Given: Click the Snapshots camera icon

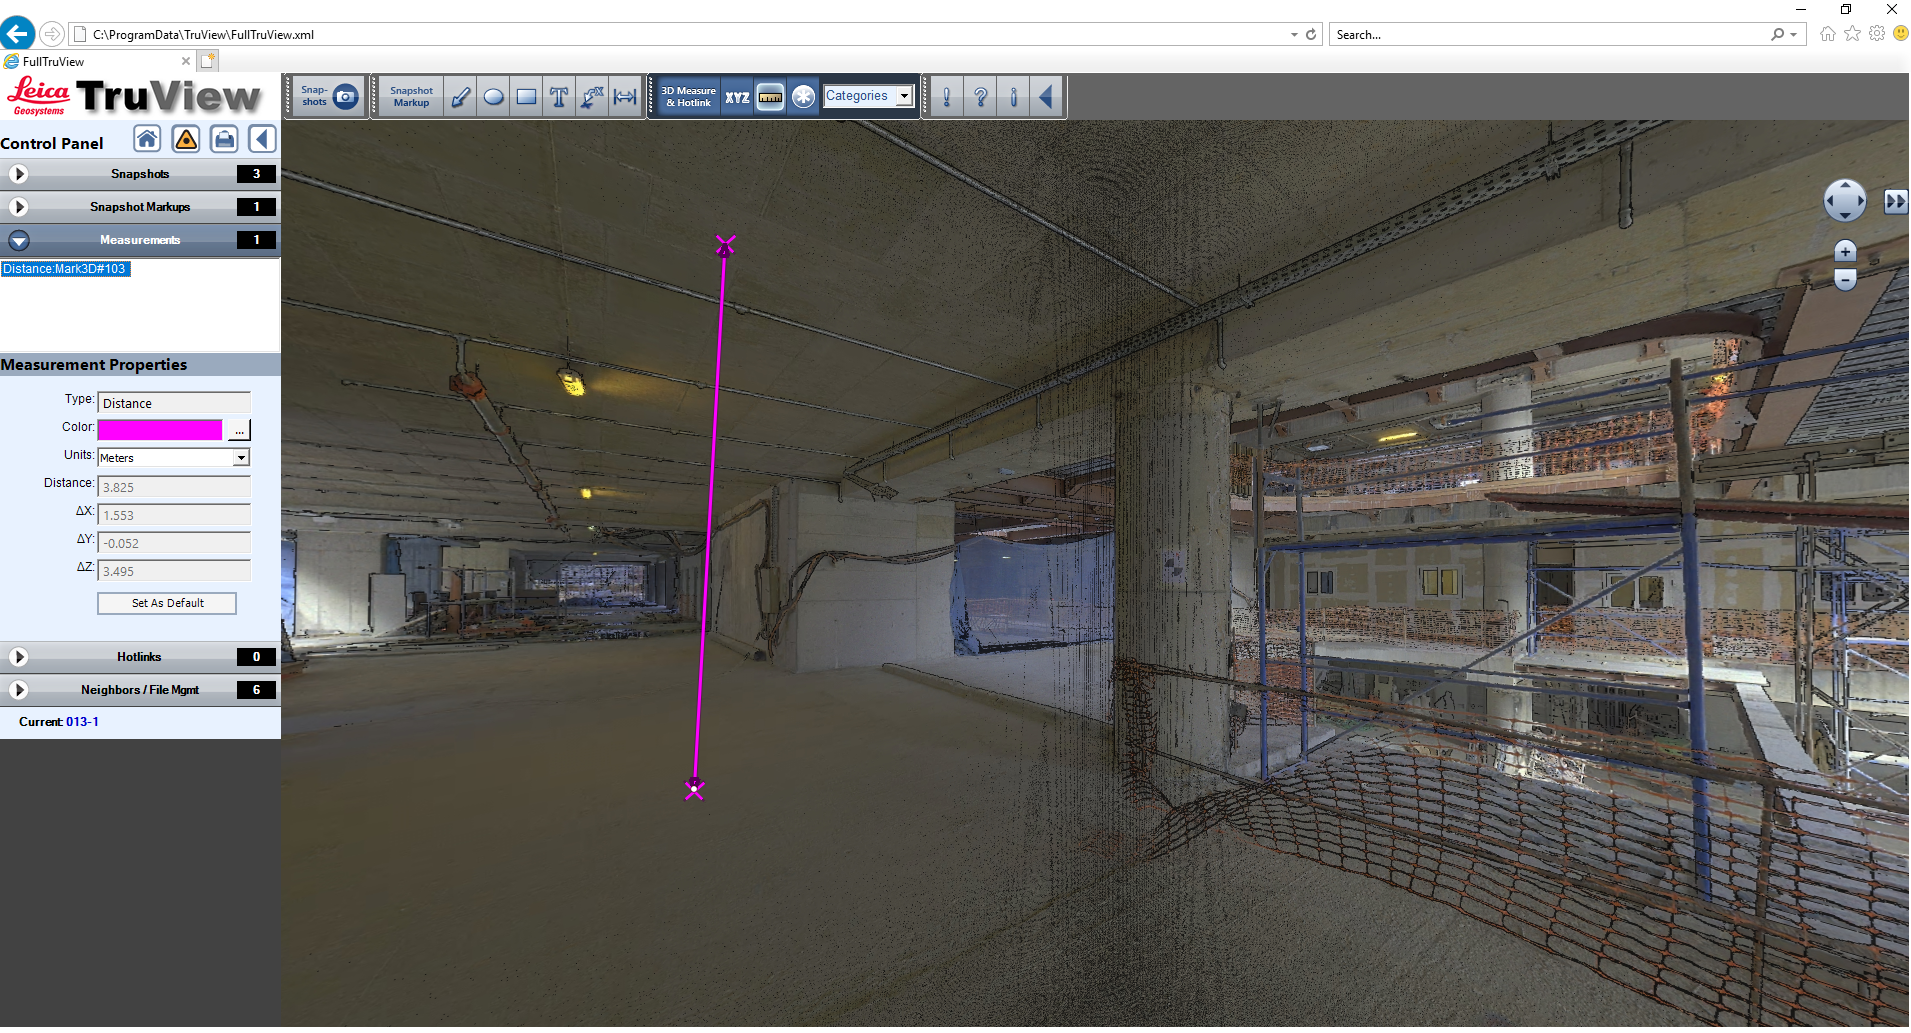Looking at the screenshot, I should coord(346,97).
